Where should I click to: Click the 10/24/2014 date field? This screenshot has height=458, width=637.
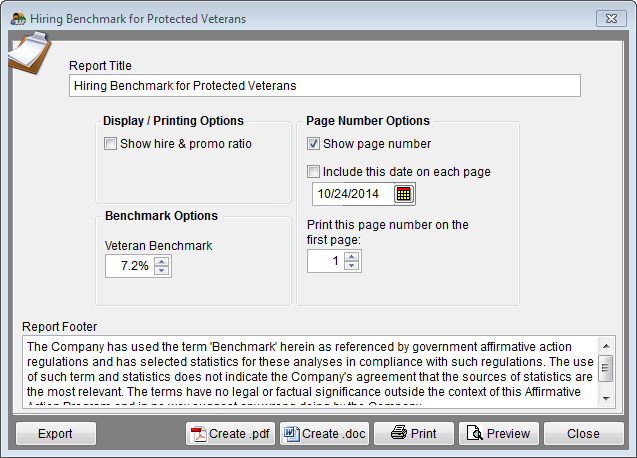coord(353,194)
